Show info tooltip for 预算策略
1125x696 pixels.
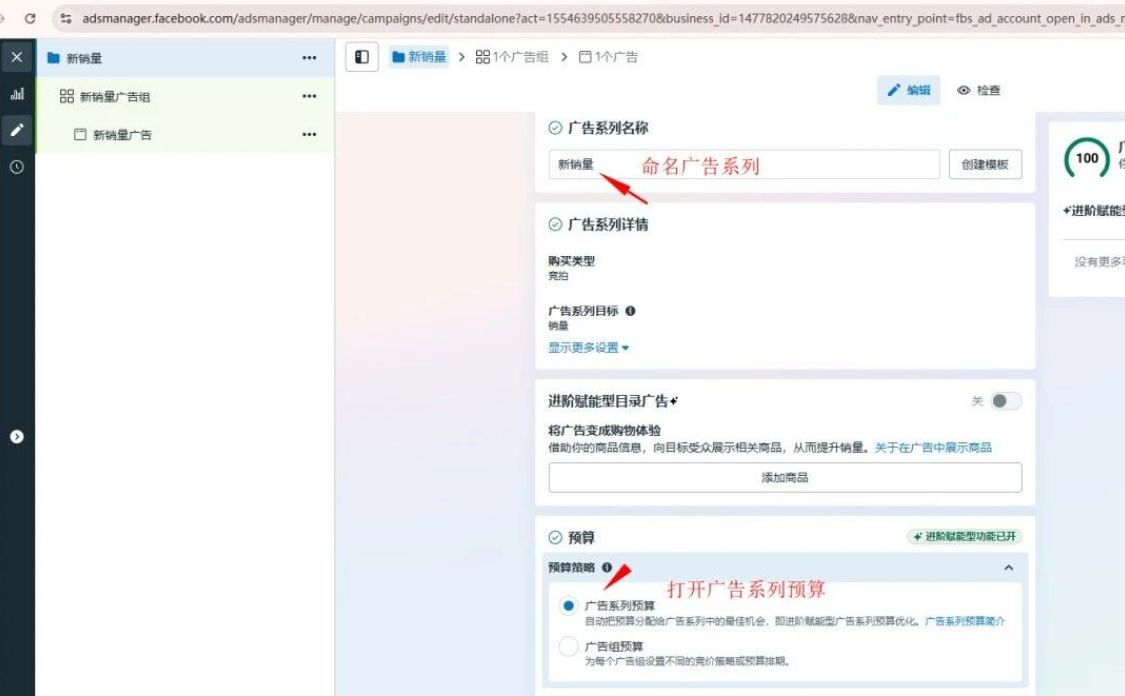click(607, 567)
